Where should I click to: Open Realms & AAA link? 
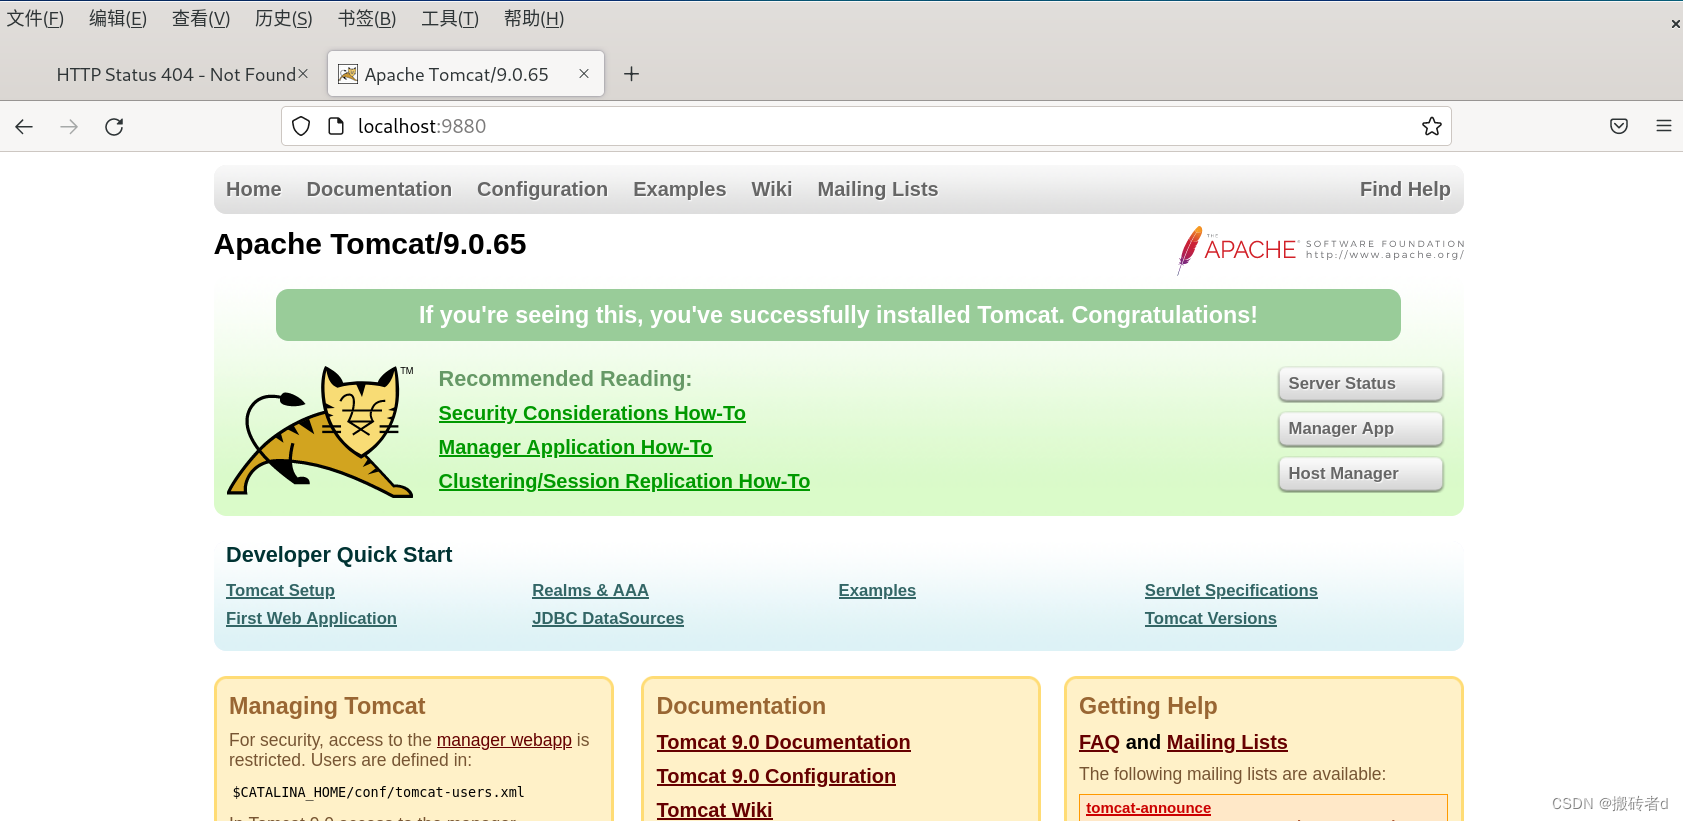tap(590, 590)
